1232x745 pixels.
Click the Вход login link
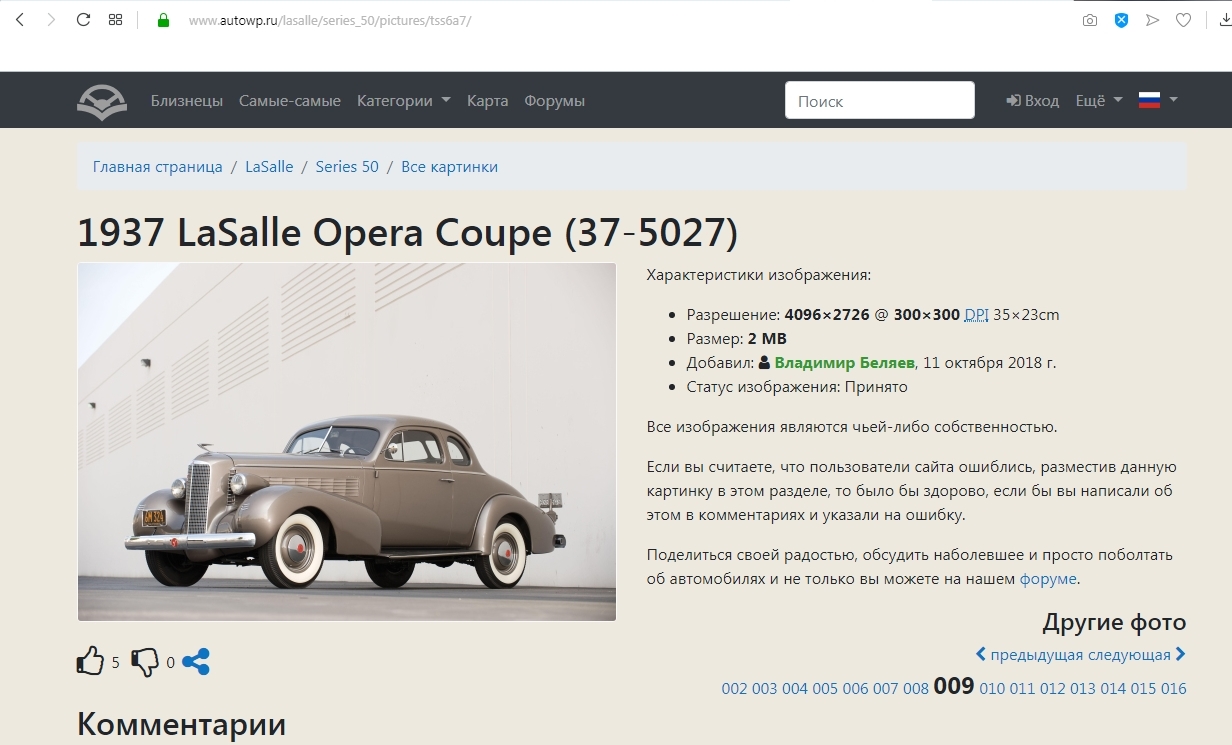coord(1032,101)
